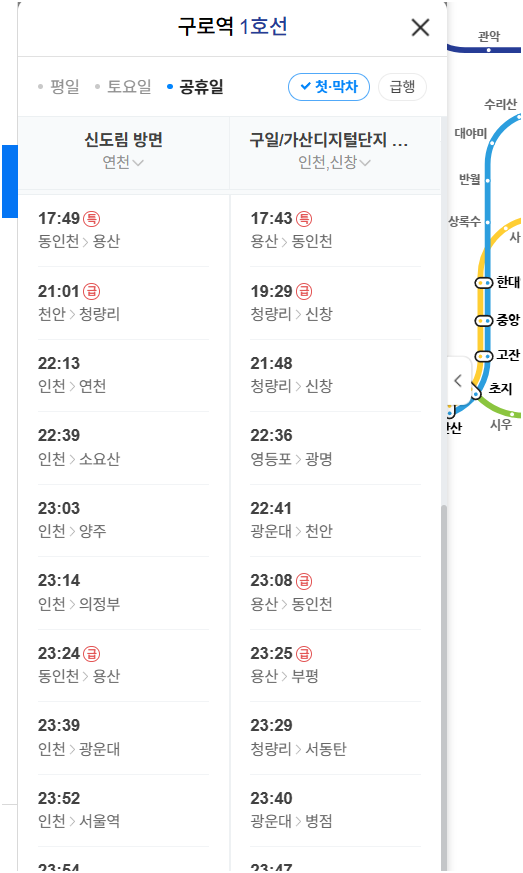This screenshot has height=873, width=523.
Task: Select 한대 station icon on the map
Action: tap(483, 283)
